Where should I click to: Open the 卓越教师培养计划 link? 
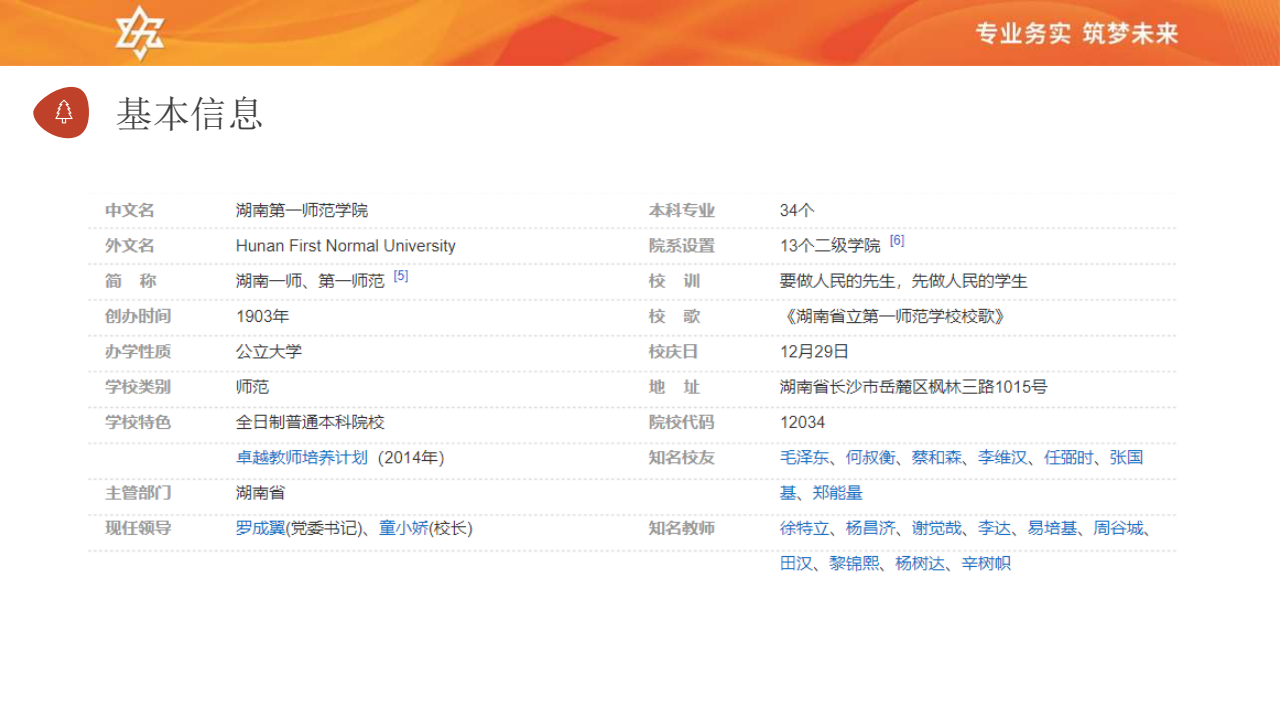(x=302, y=458)
